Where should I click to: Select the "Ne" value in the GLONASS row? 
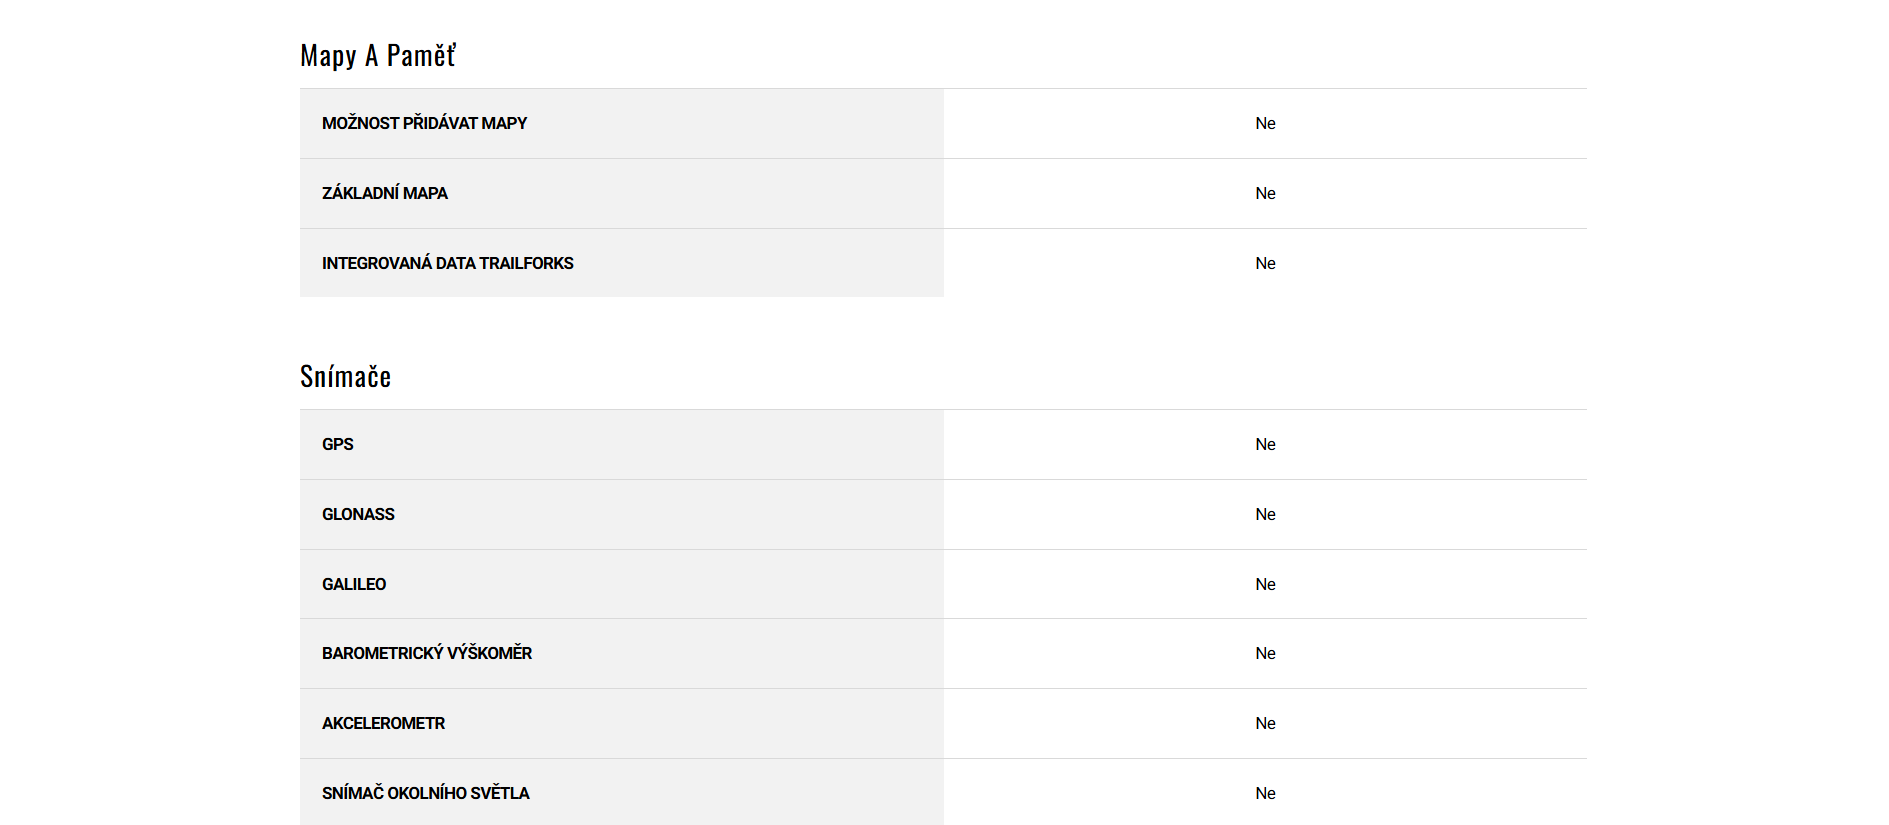pyautogui.click(x=1265, y=514)
